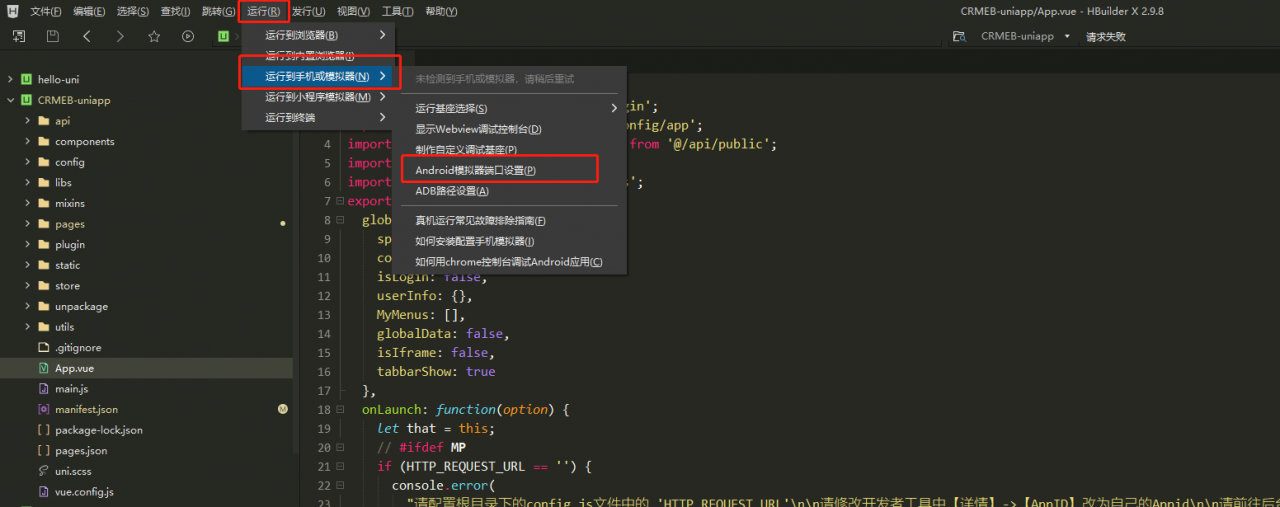The width and height of the screenshot is (1280, 507).
Task: Click the hello-uni project icon
Action: (26, 79)
